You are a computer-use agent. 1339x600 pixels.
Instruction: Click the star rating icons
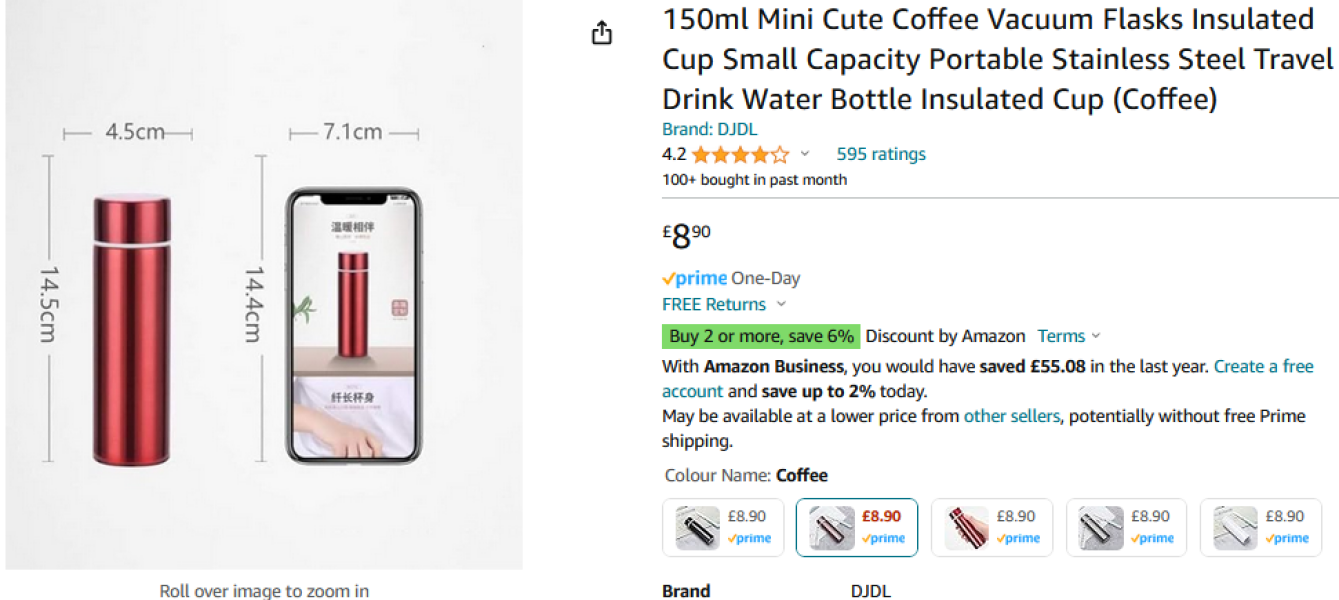point(739,155)
